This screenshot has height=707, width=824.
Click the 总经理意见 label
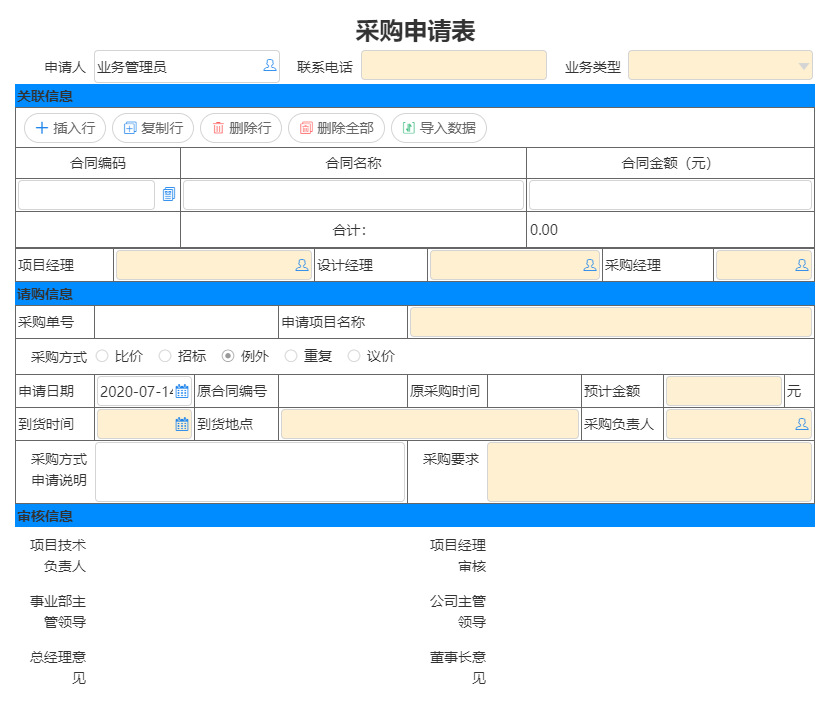(x=58, y=668)
